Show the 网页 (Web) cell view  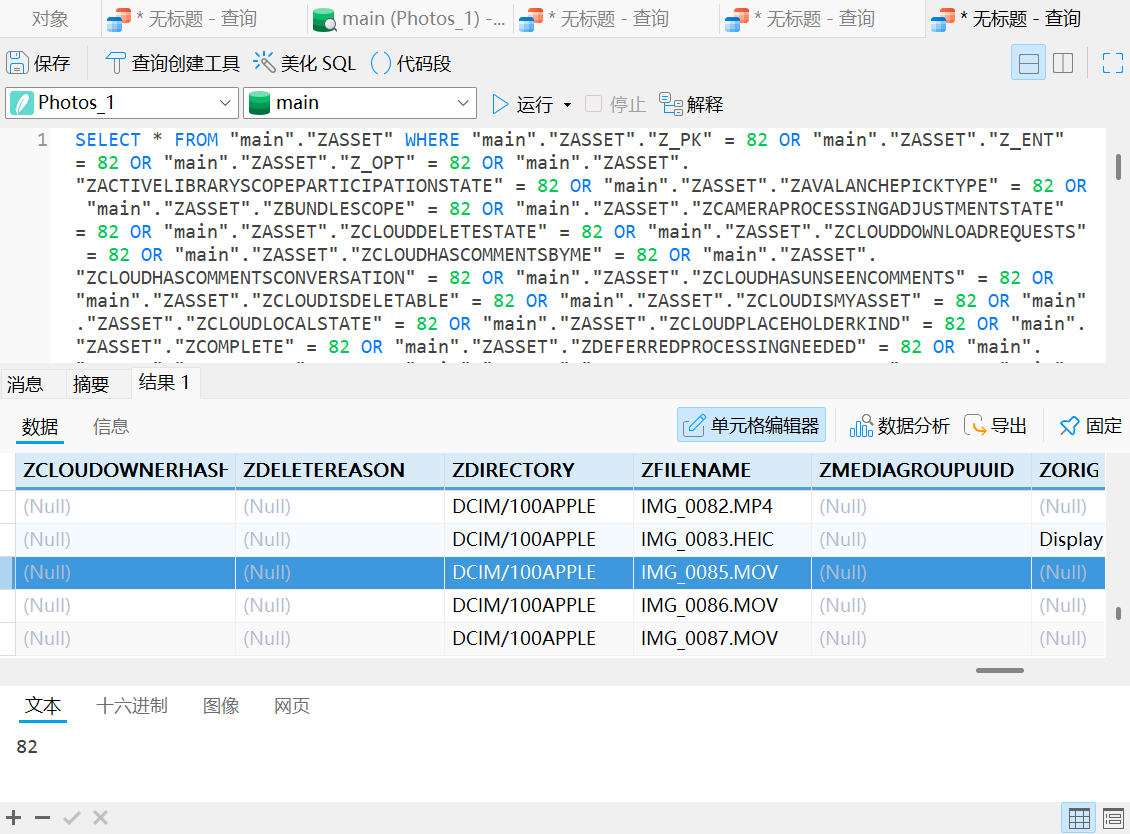click(292, 706)
